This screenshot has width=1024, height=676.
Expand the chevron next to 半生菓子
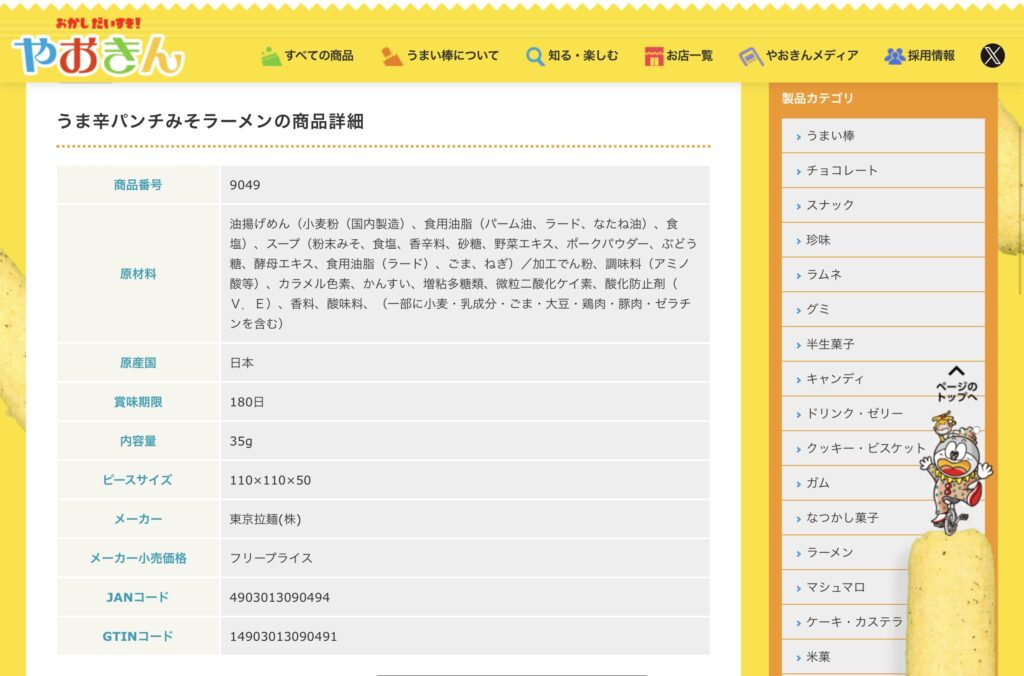pyautogui.click(x=798, y=345)
